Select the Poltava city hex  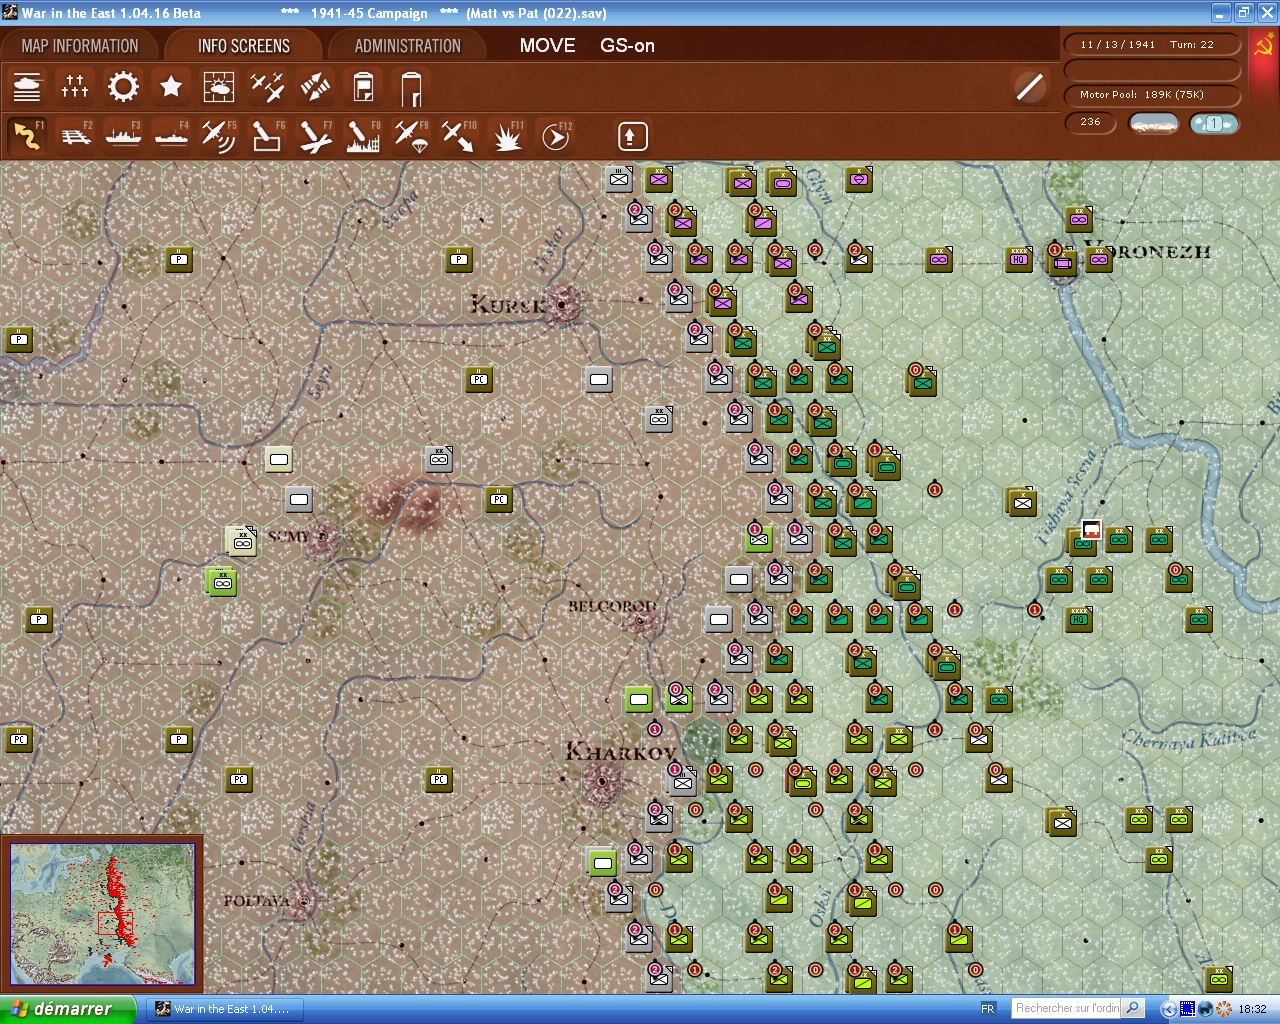click(304, 901)
